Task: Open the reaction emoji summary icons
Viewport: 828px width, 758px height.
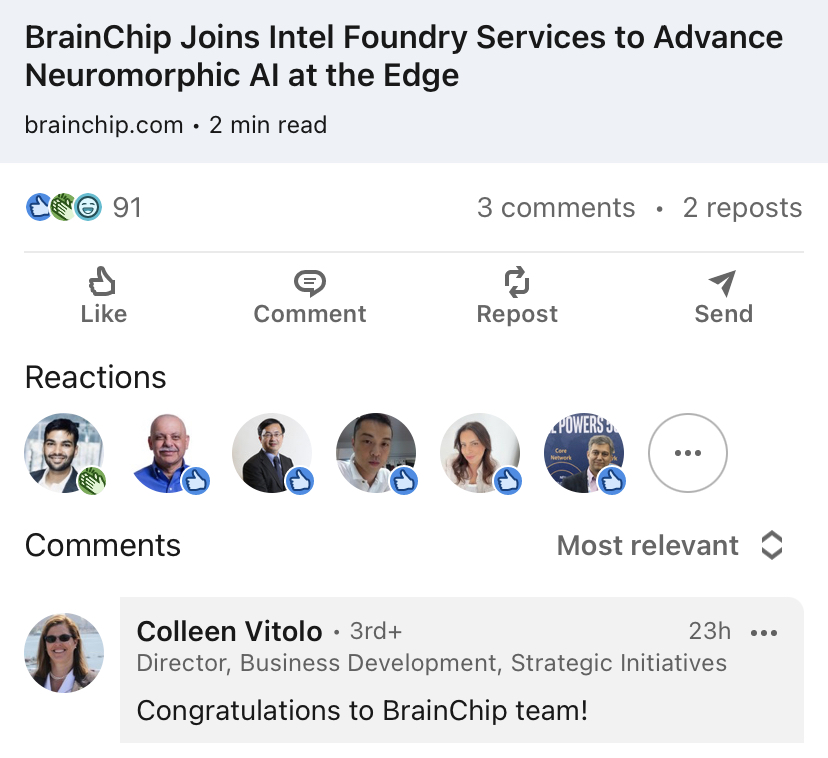Action: [x=63, y=208]
